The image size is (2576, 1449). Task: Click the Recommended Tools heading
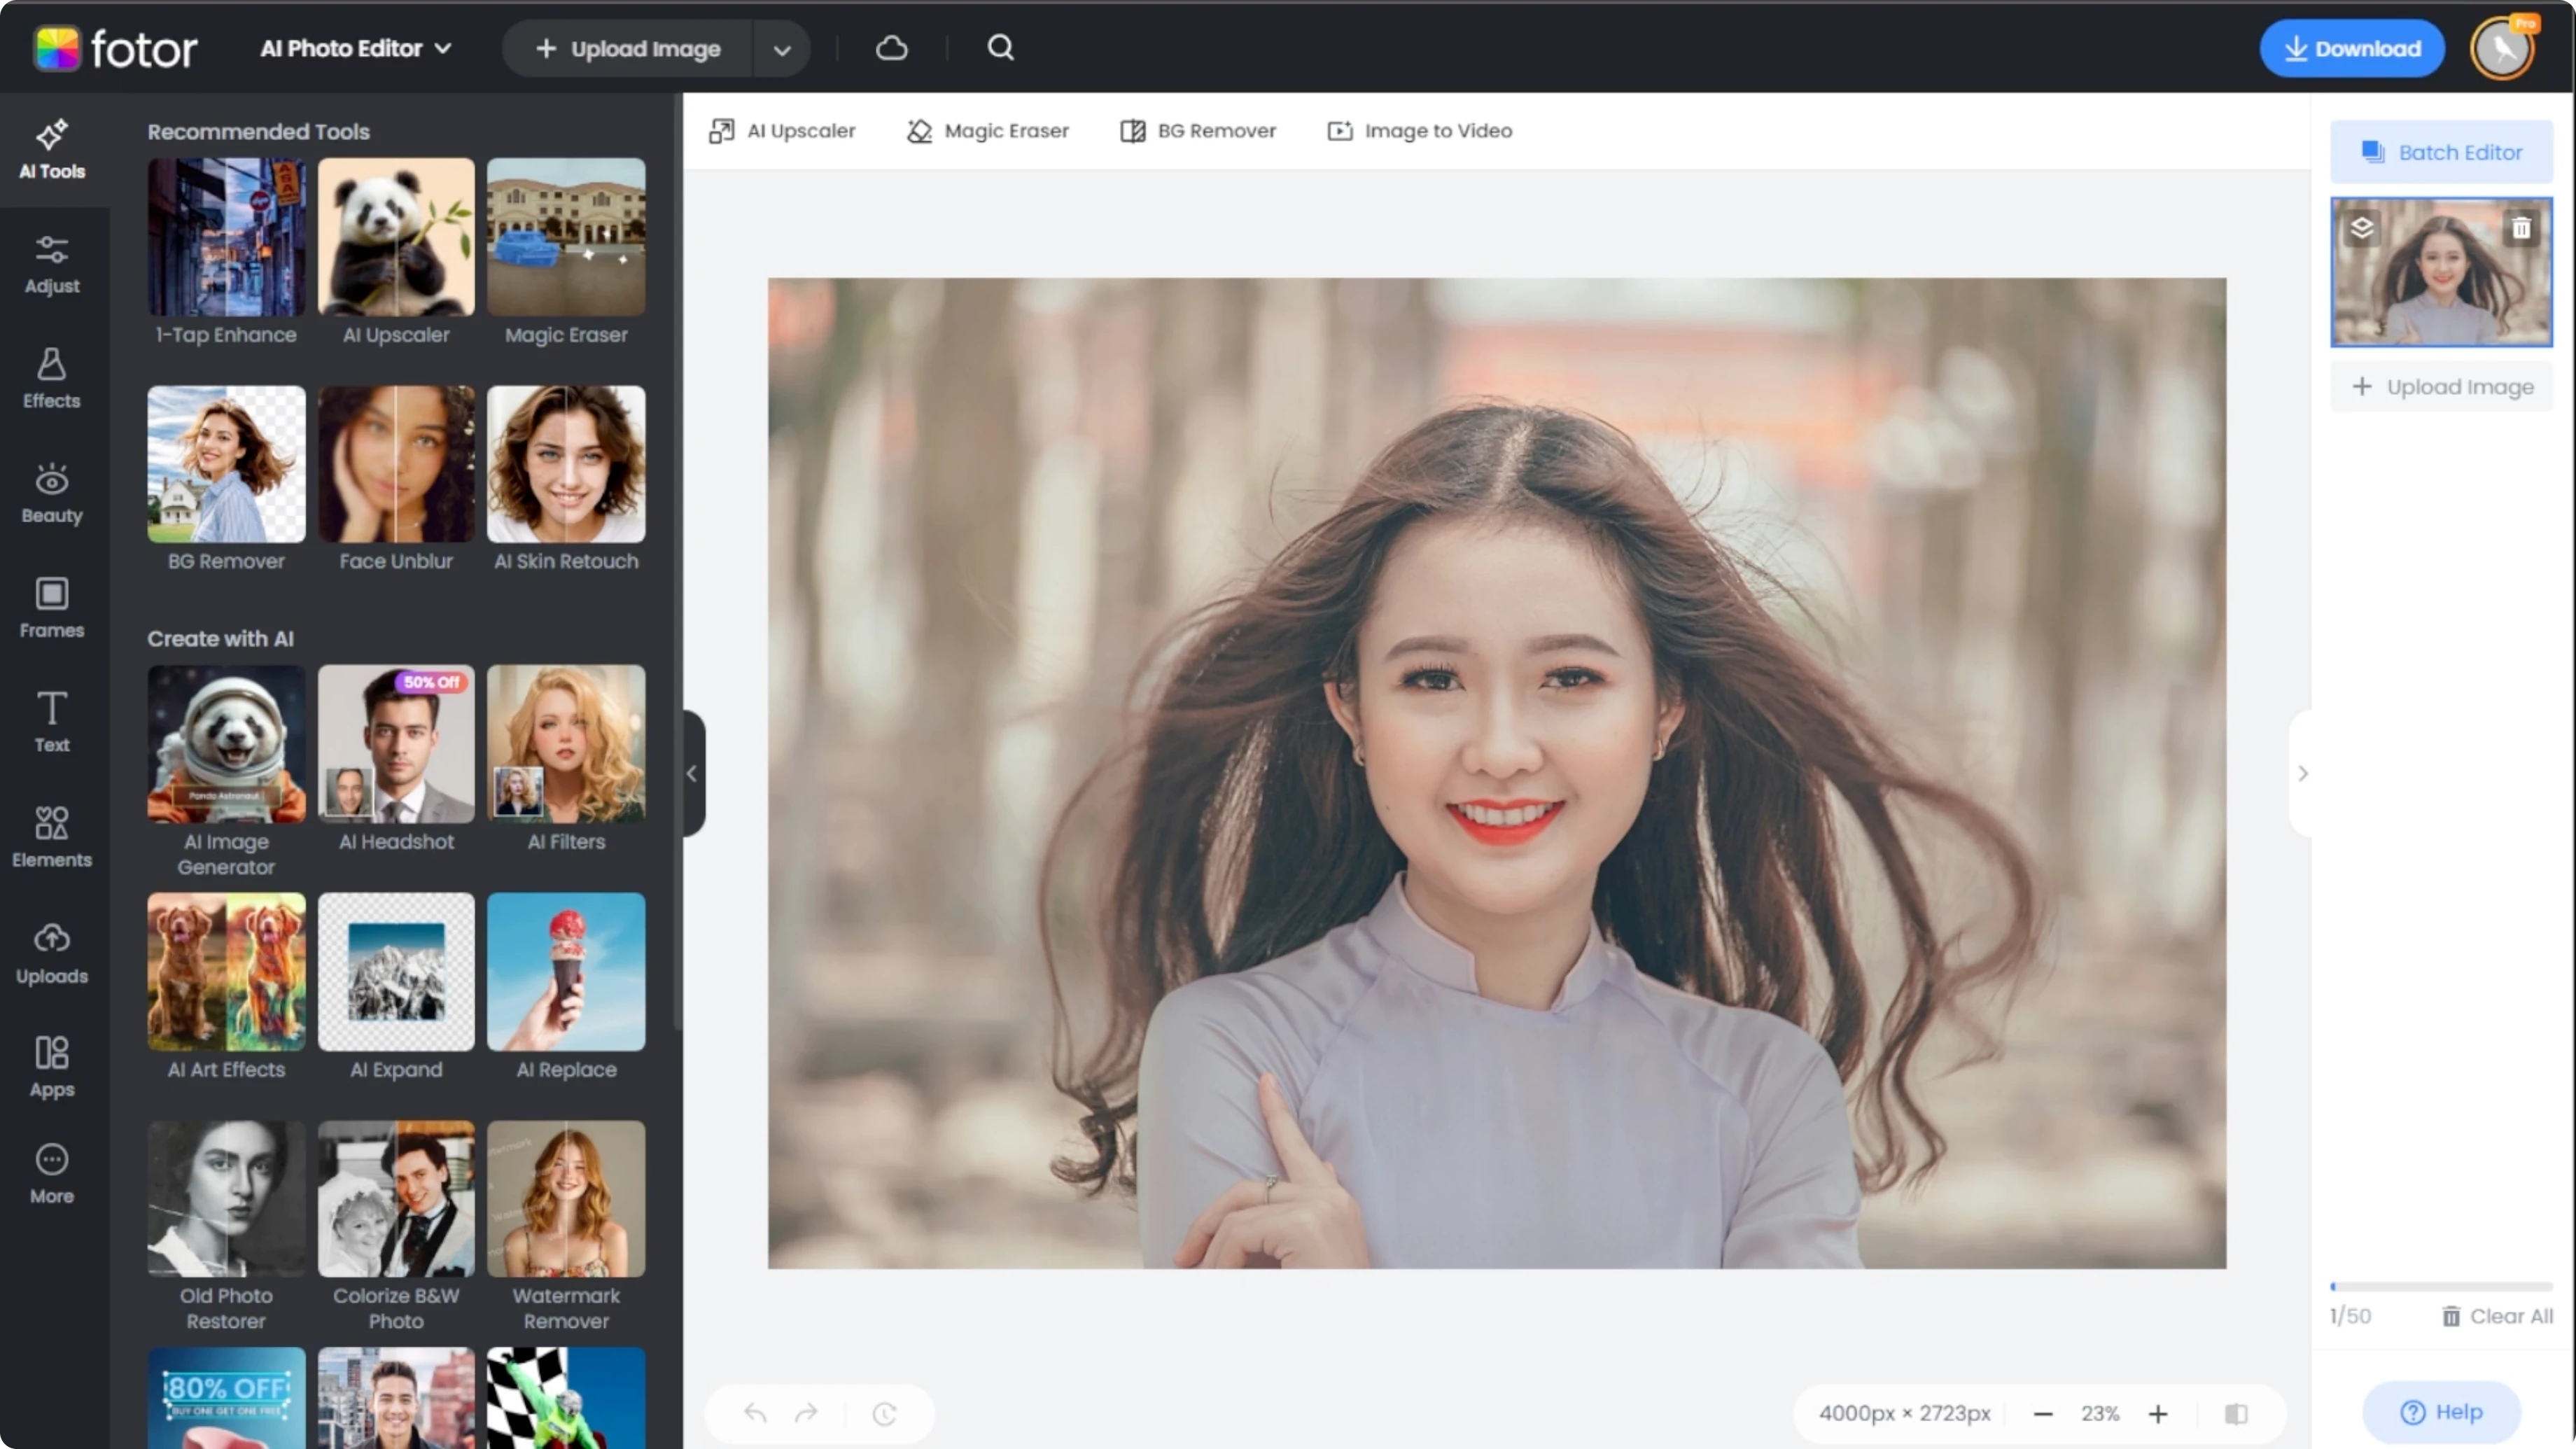tap(258, 132)
